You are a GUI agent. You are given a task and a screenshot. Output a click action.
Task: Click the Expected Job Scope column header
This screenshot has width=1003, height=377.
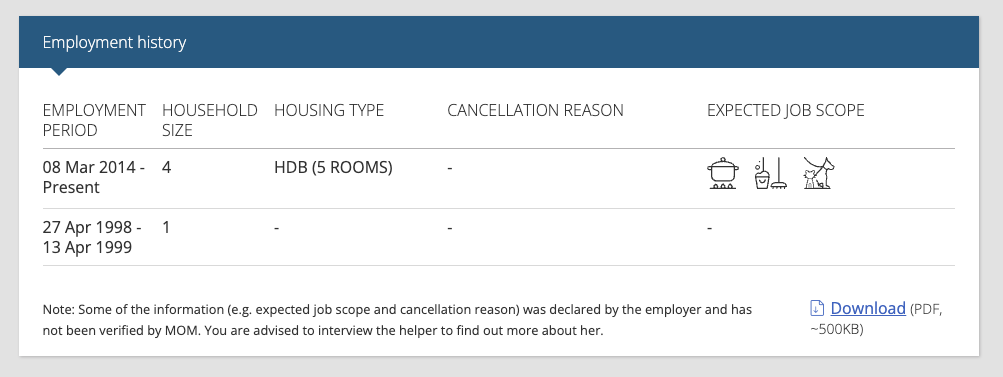[786, 110]
